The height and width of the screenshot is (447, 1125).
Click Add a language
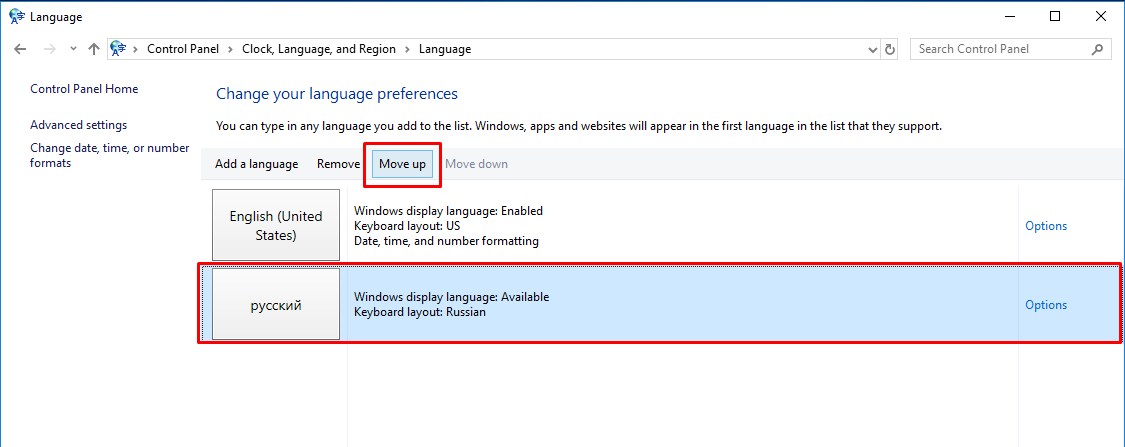tap(256, 164)
